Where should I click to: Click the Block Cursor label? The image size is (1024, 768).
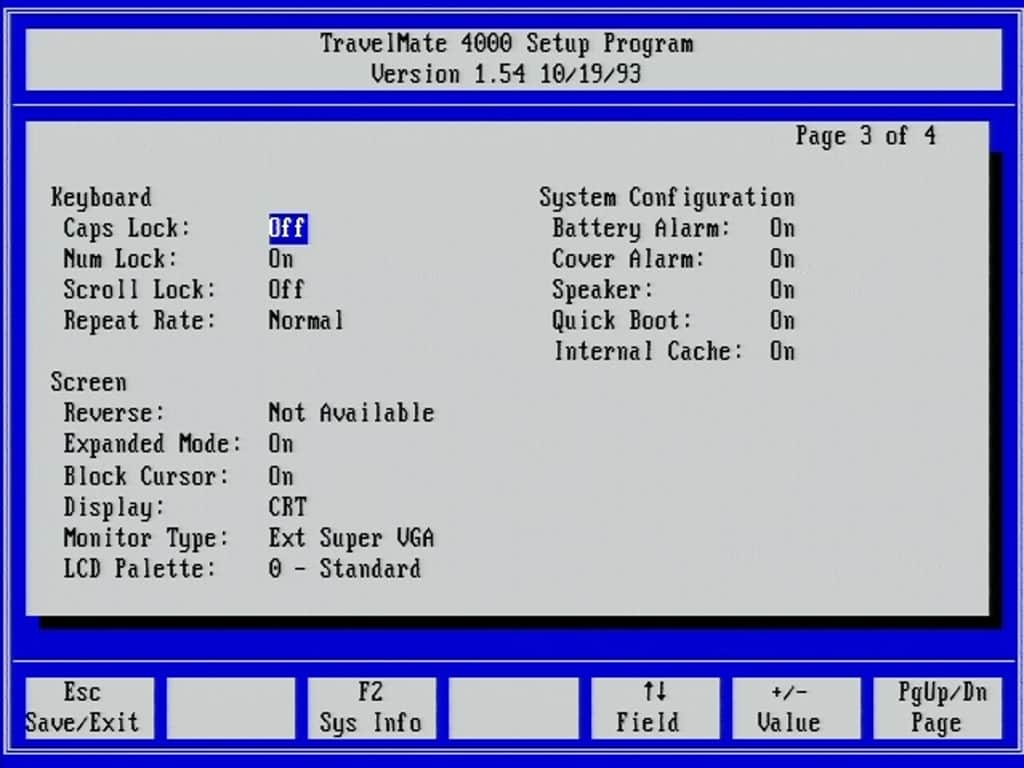click(x=146, y=475)
